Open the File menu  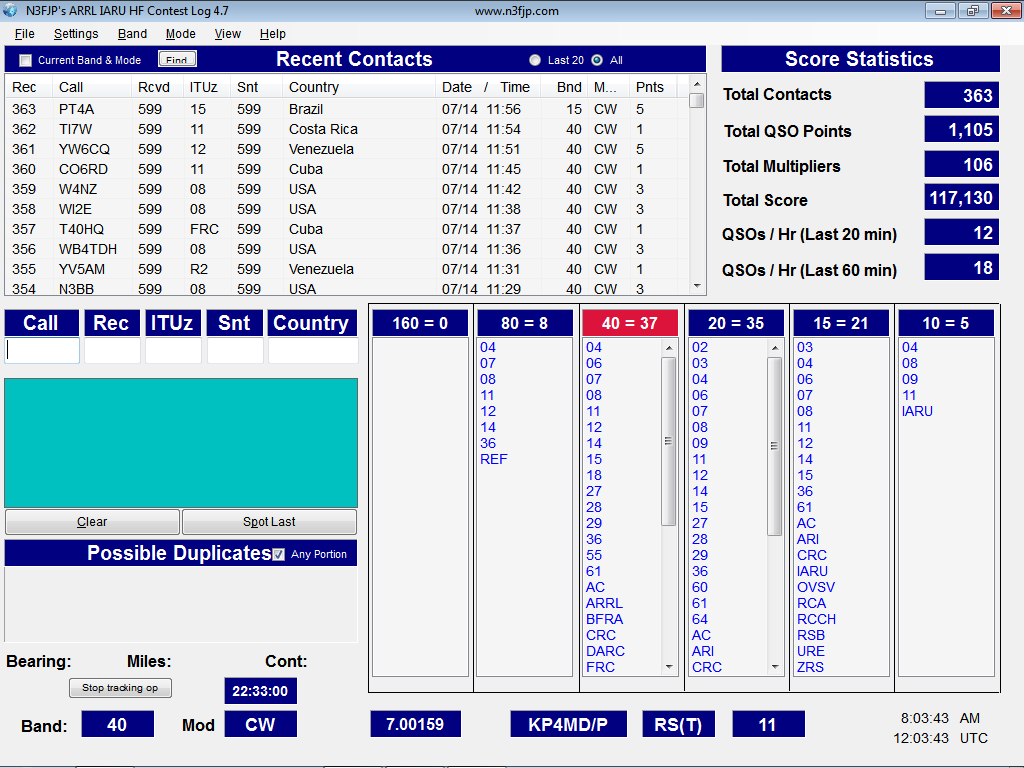[25, 34]
